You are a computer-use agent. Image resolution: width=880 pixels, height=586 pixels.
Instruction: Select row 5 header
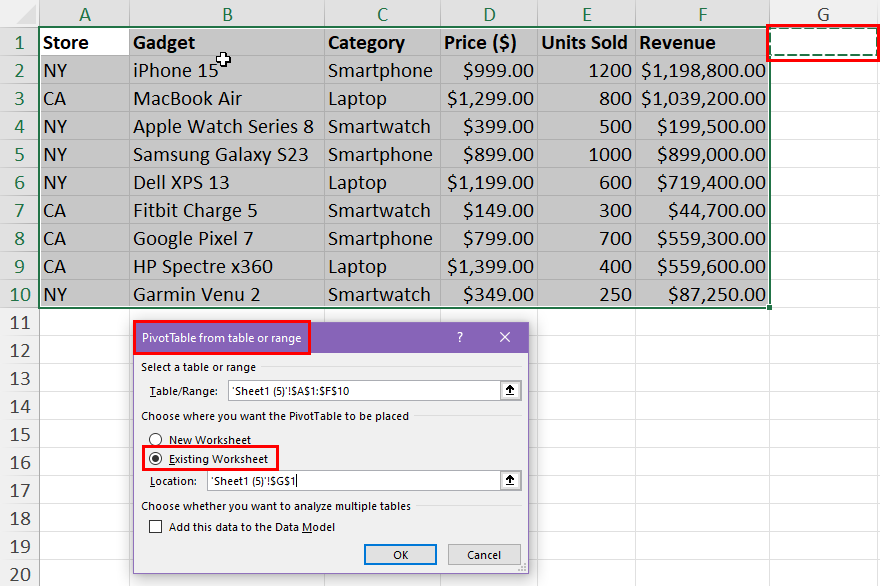click(x=20, y=154)
